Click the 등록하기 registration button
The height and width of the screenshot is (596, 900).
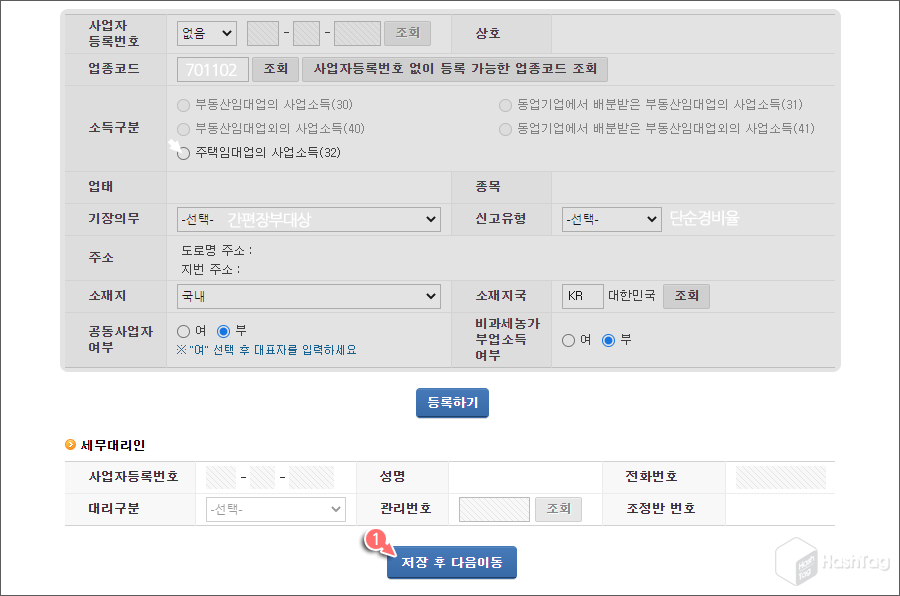click(452, 403)
